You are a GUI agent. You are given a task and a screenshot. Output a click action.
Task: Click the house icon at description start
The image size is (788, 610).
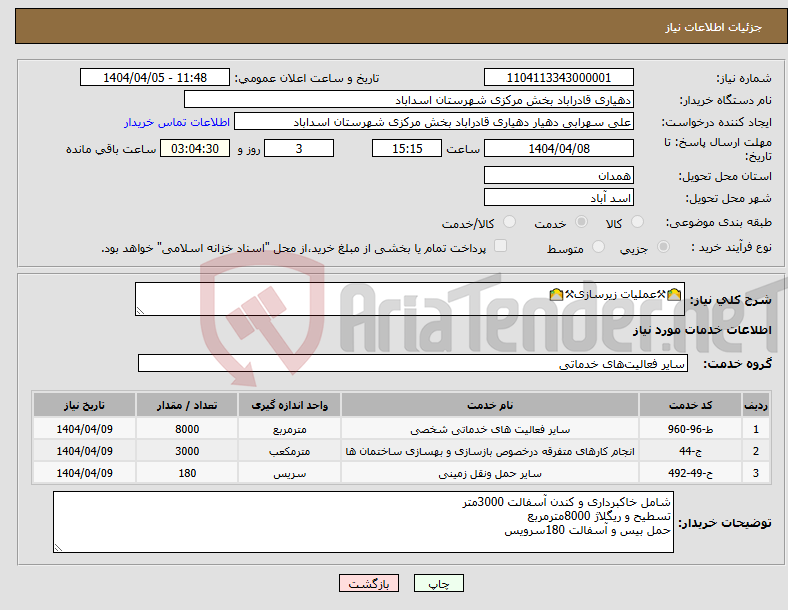tap(674, 294)
